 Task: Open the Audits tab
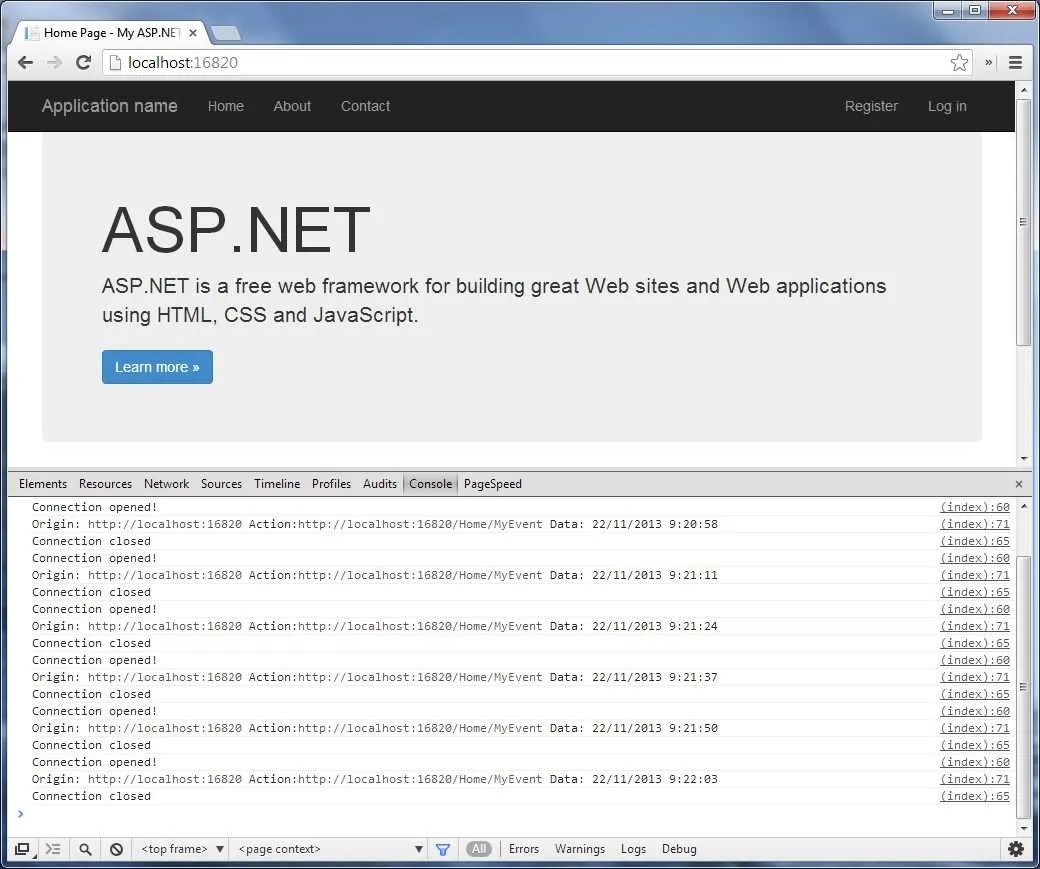[x=380, y=484]
